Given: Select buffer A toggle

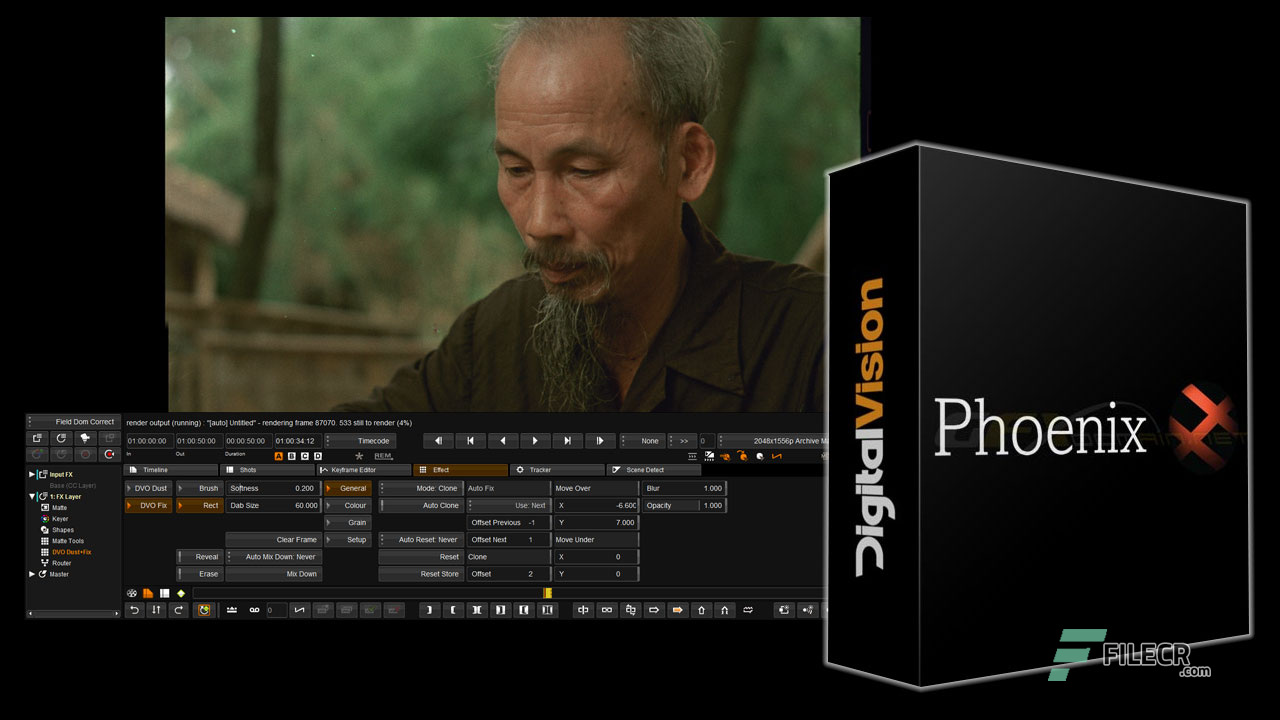Looking at the screenshot, I should click(x=279, y=456).
